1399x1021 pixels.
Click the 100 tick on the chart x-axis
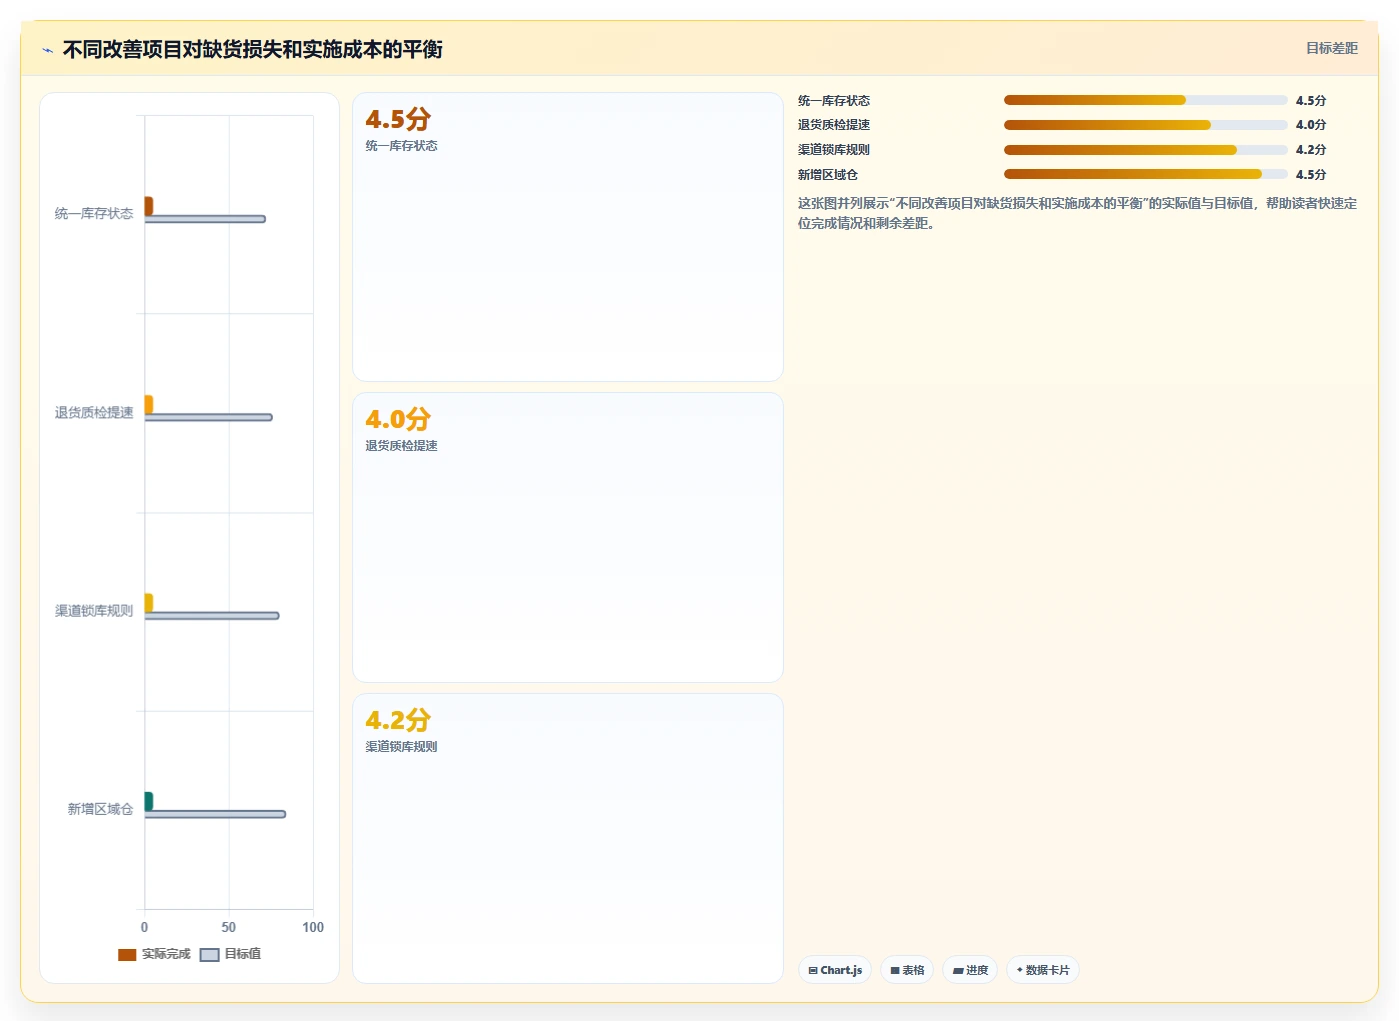(313, 927)
